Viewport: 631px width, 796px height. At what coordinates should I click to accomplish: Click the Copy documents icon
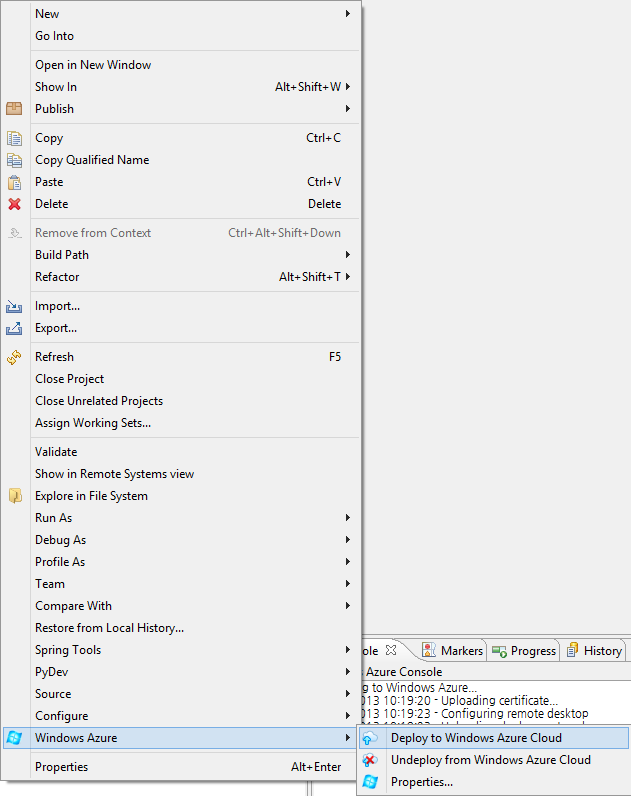[x=14, y=138]
